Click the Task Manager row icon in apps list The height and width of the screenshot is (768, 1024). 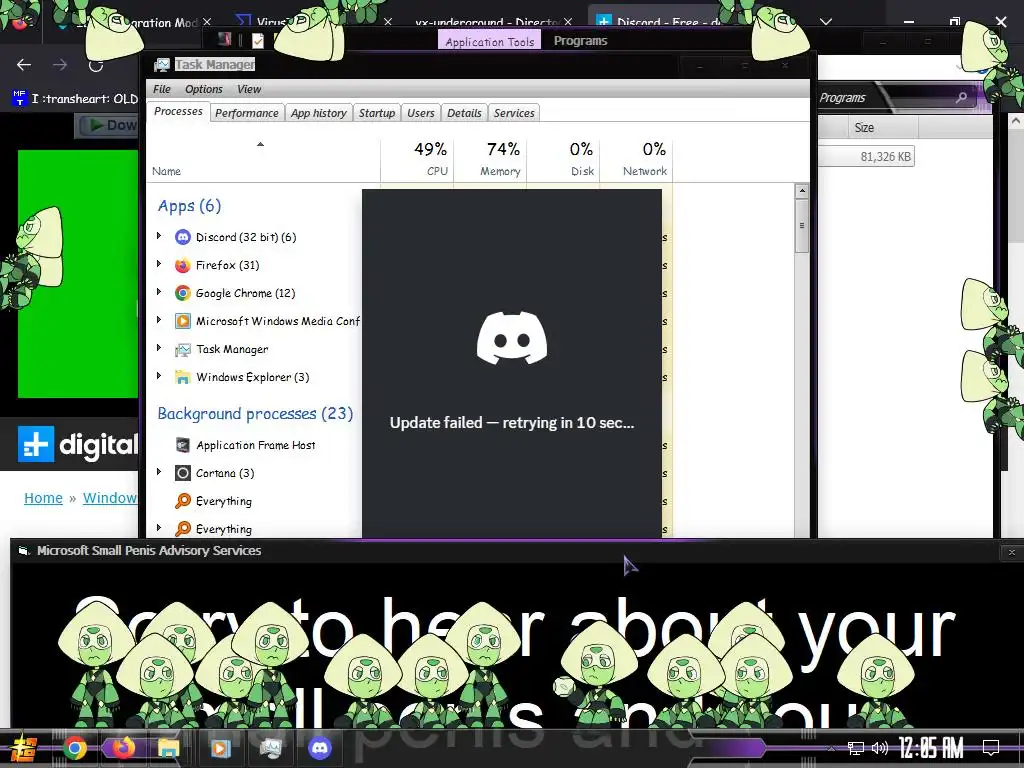point(183,349)
